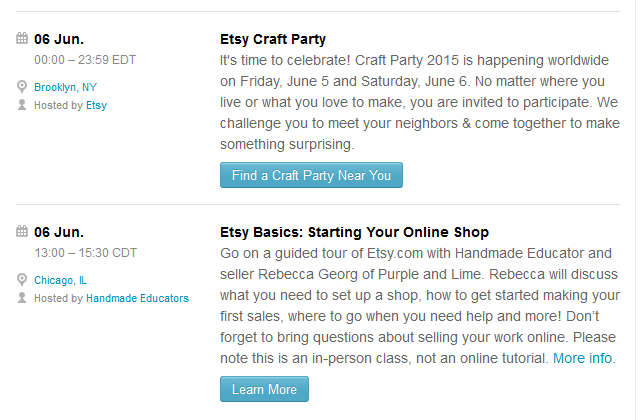643x420 pixels.
Task: Click the location pin icon next to Chicago, IL
Action: tap(22, 280)
